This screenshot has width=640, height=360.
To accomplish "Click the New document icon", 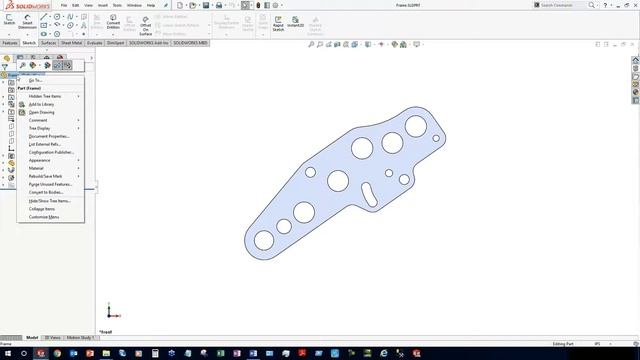I will (x=180, y=5).
